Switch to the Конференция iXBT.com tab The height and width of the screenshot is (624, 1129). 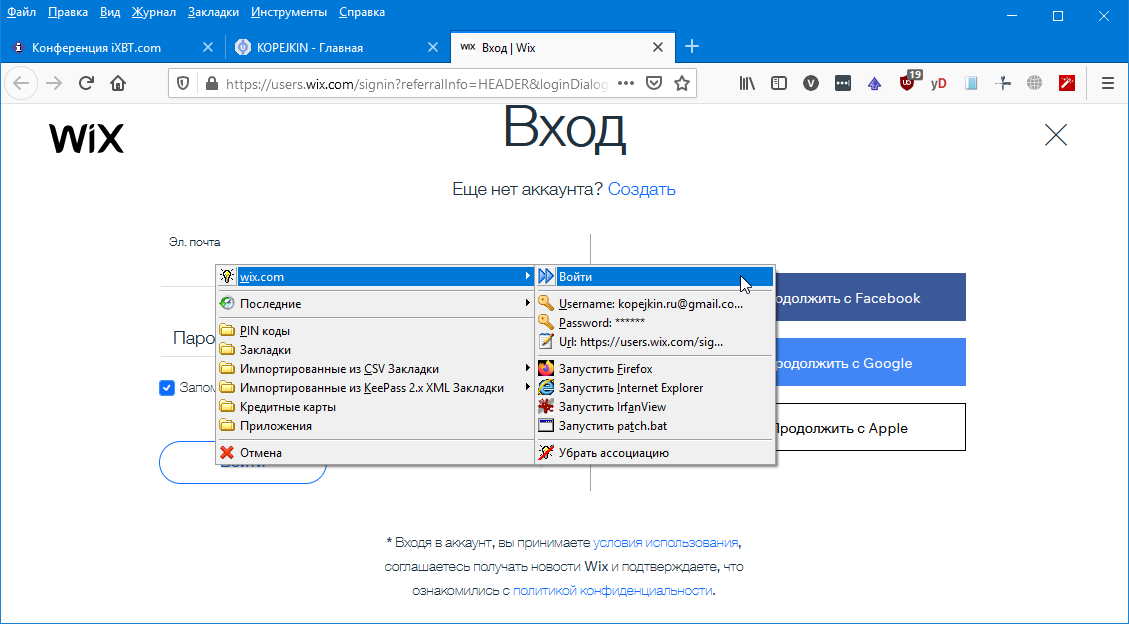tap(112, 48)
